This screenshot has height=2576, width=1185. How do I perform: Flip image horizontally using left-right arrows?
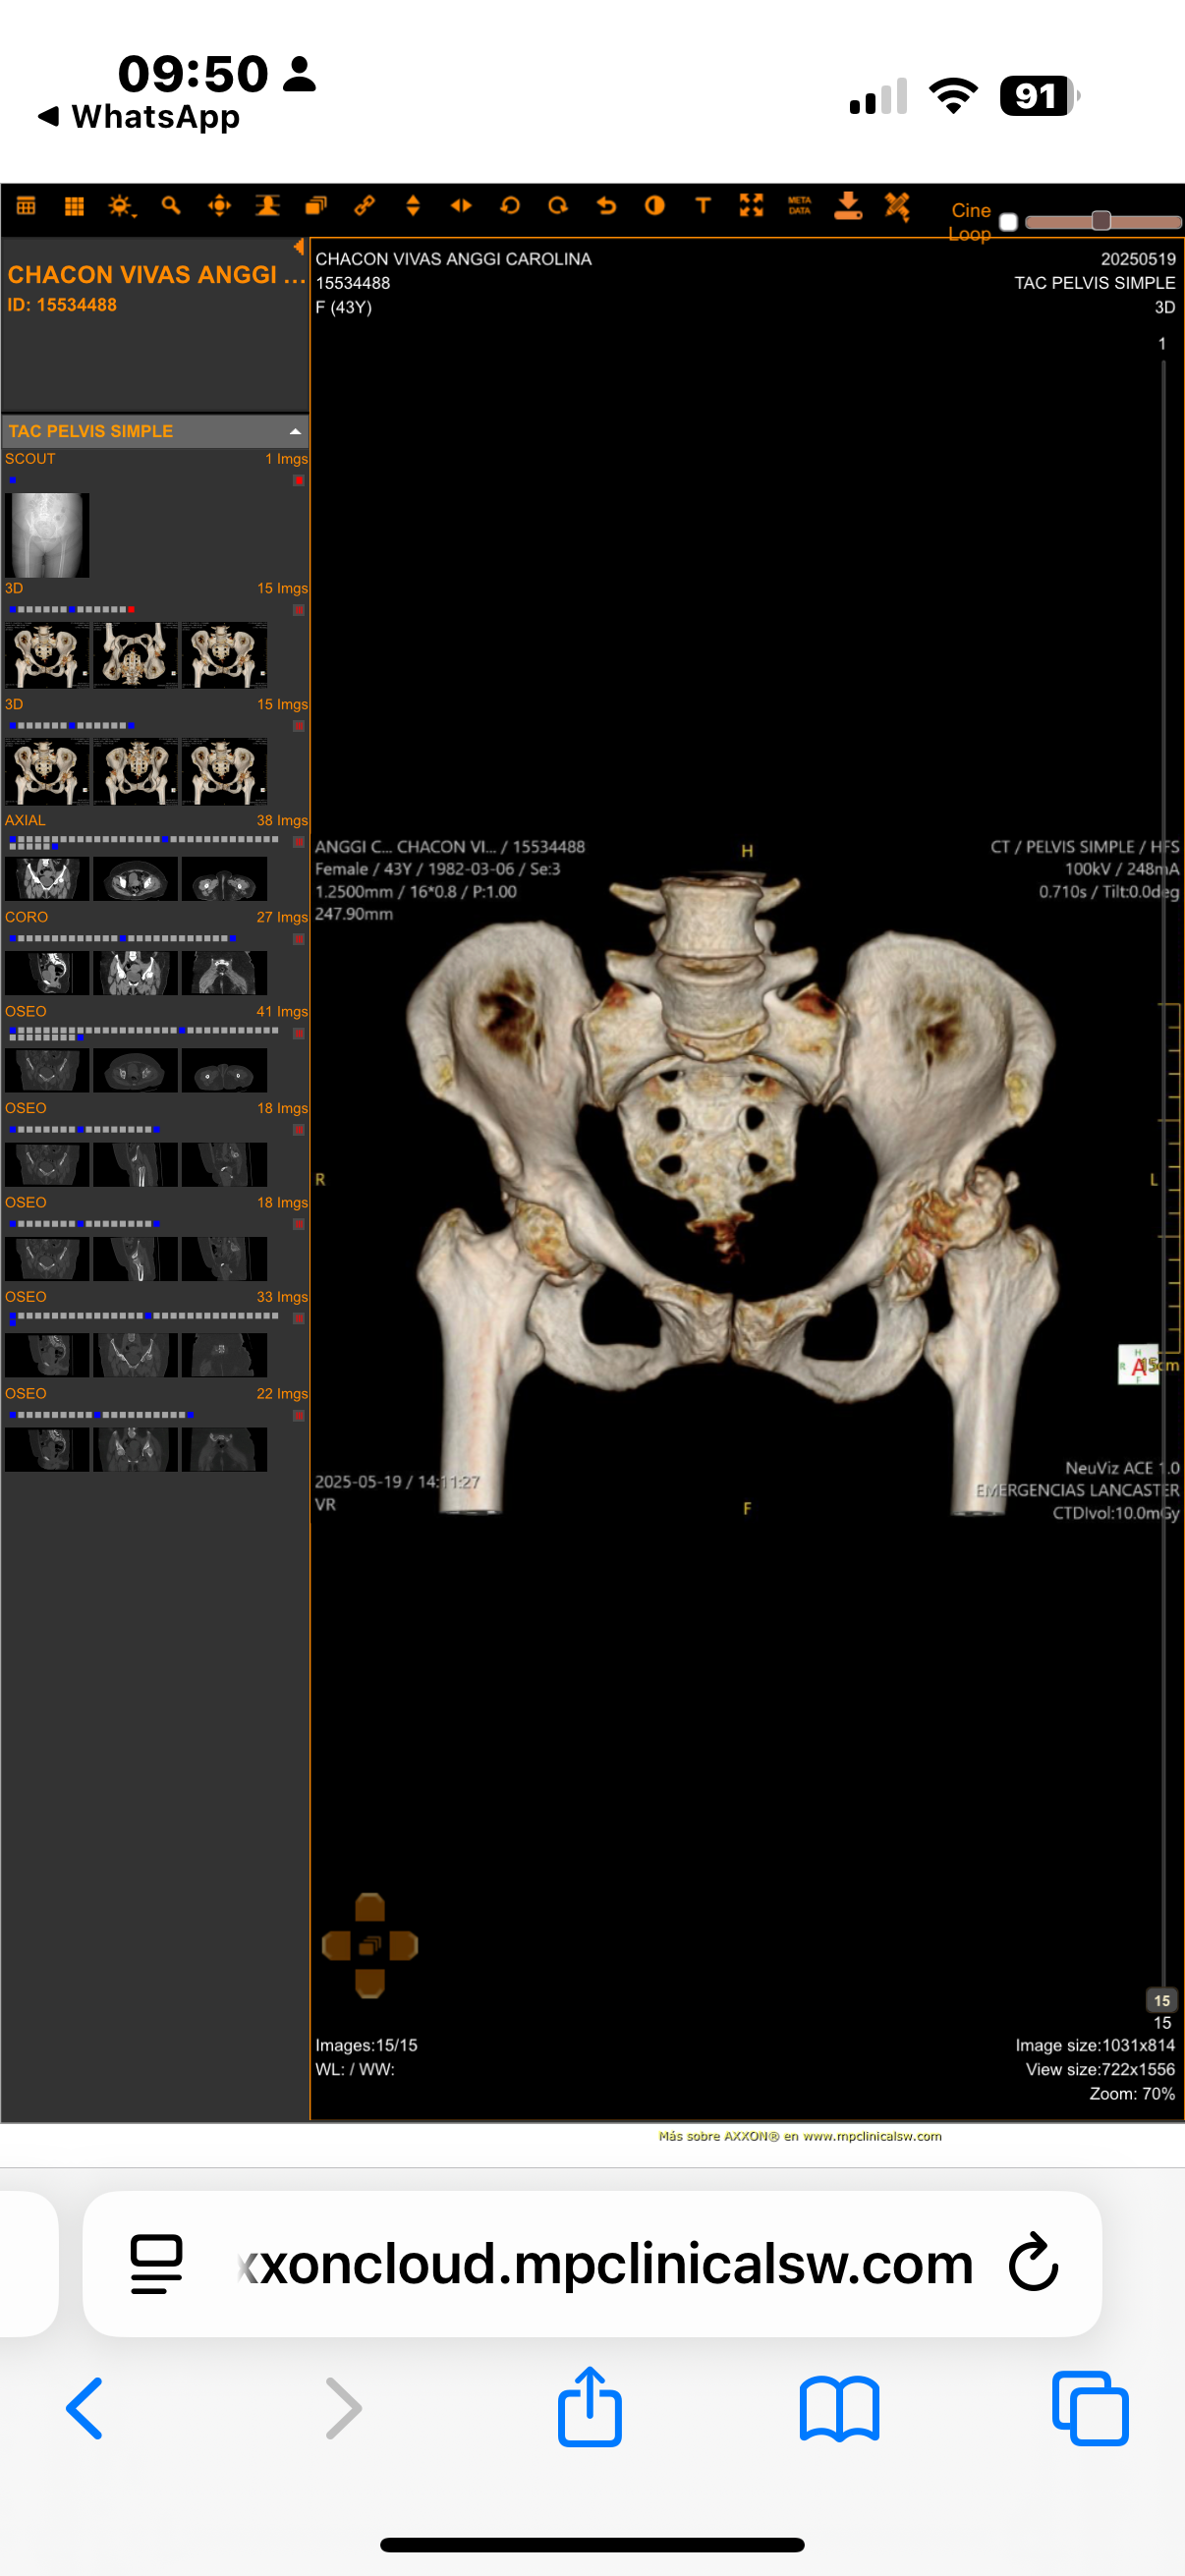click(461, 206)
